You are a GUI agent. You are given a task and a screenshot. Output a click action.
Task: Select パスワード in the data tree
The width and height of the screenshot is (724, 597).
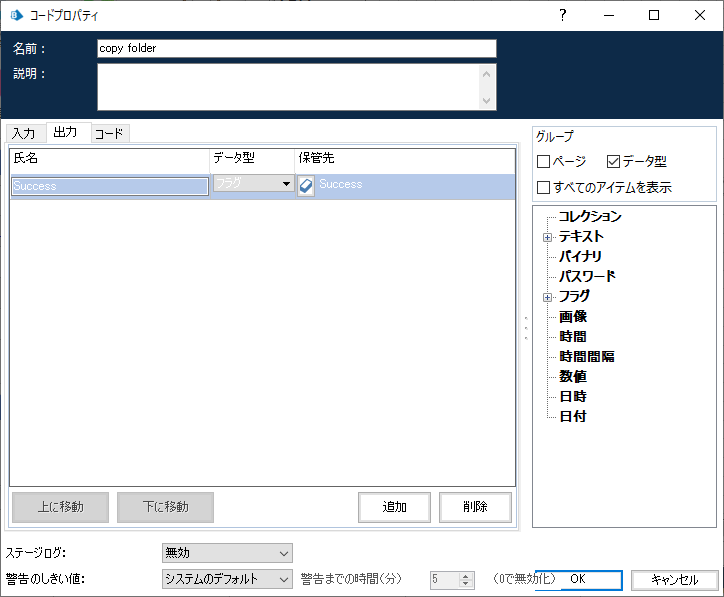(587, 276)
